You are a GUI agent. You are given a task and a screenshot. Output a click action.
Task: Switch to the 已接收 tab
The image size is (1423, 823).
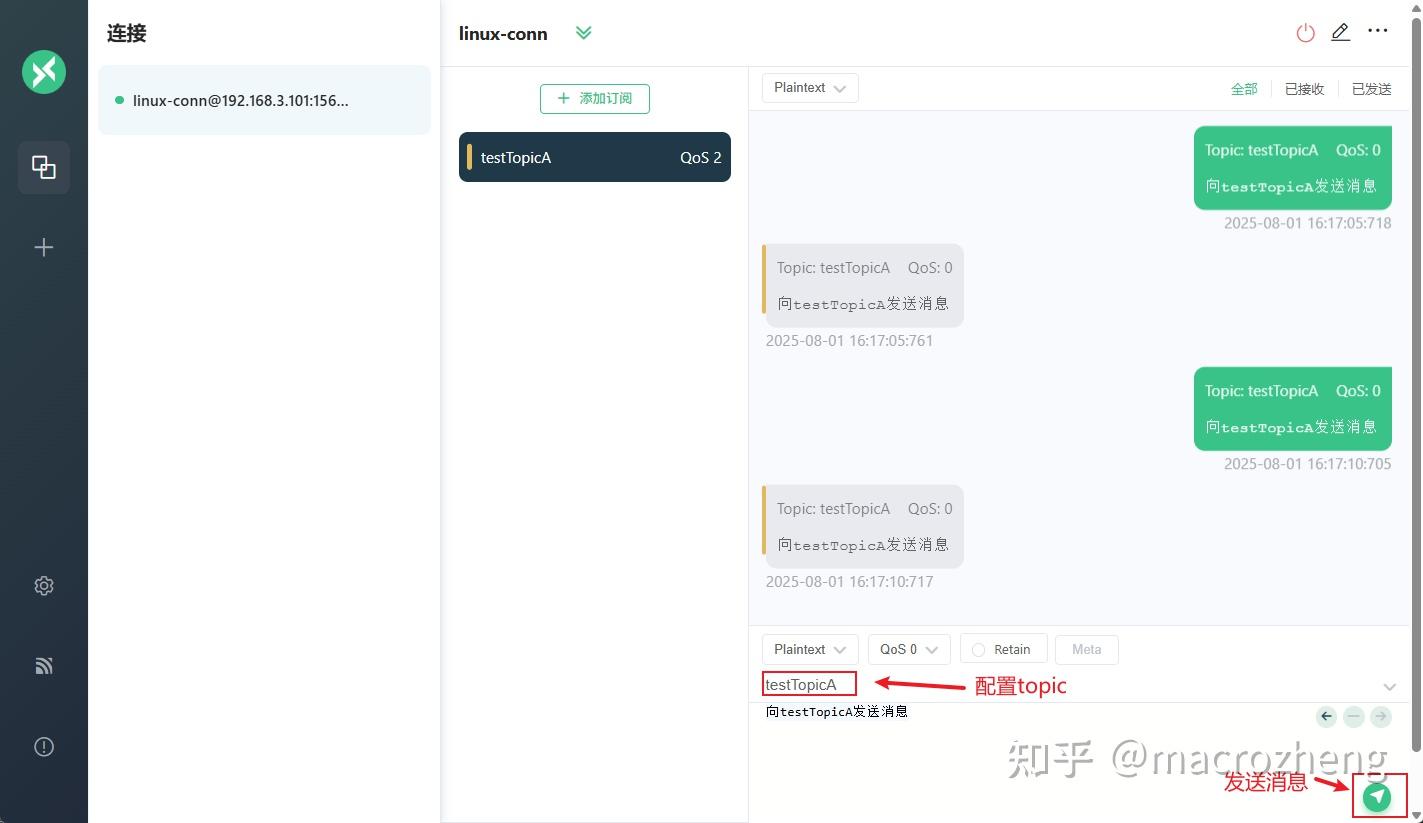[x=1303, y=88]
